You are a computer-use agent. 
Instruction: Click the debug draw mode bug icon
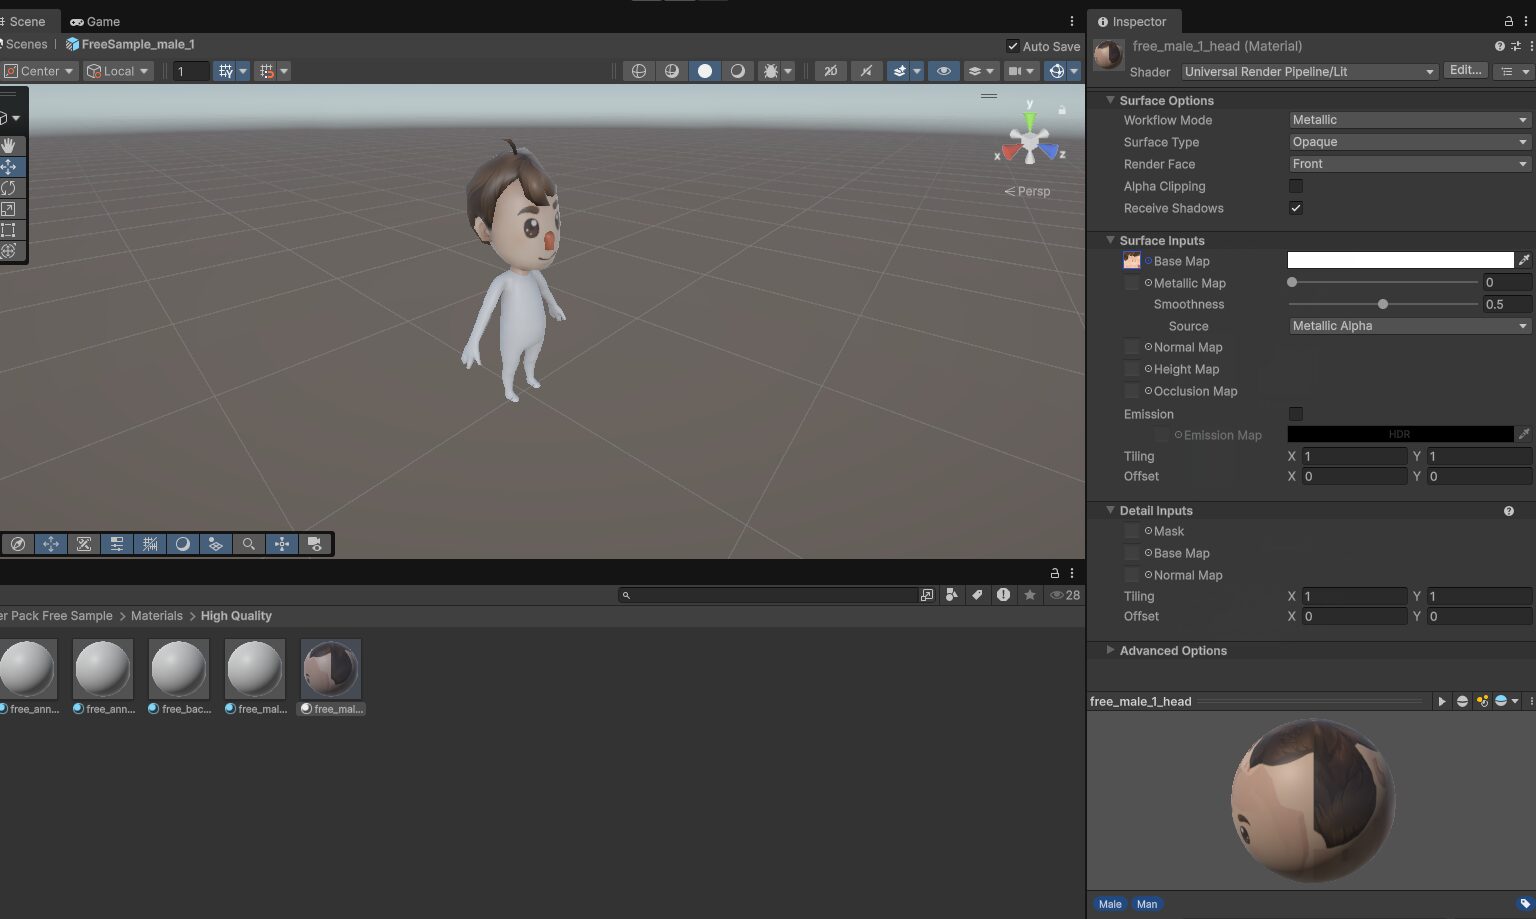(x=771, y=71)
